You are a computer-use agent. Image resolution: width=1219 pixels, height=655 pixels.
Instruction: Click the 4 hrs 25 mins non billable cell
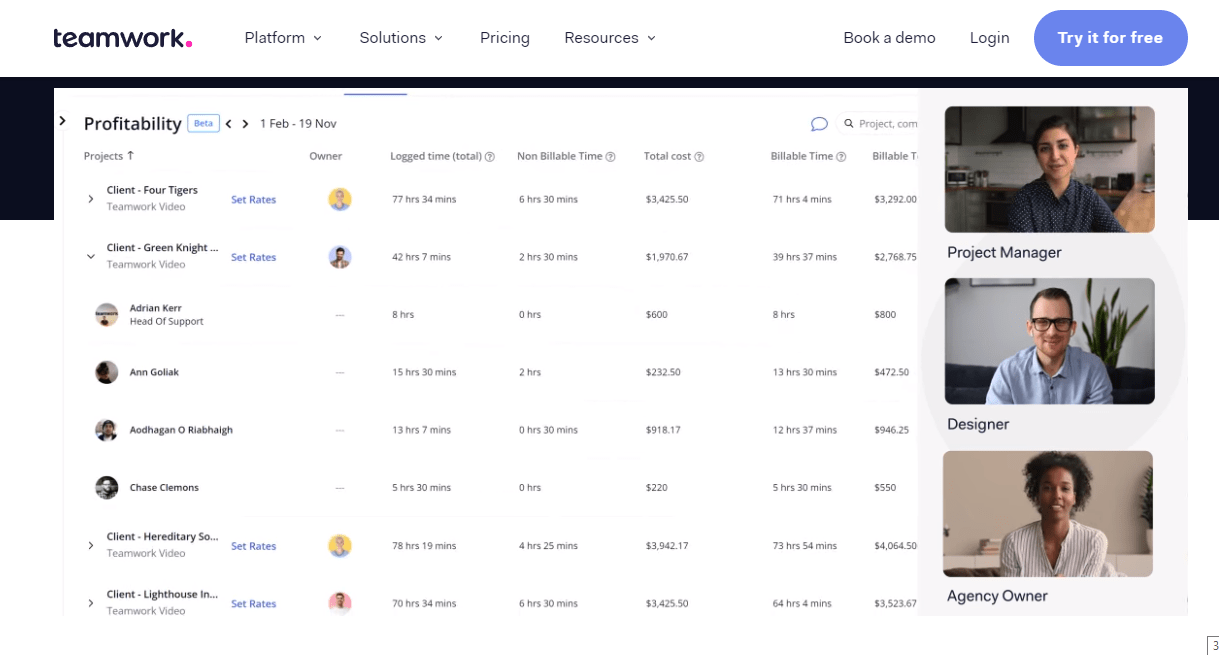coord(548,546)
